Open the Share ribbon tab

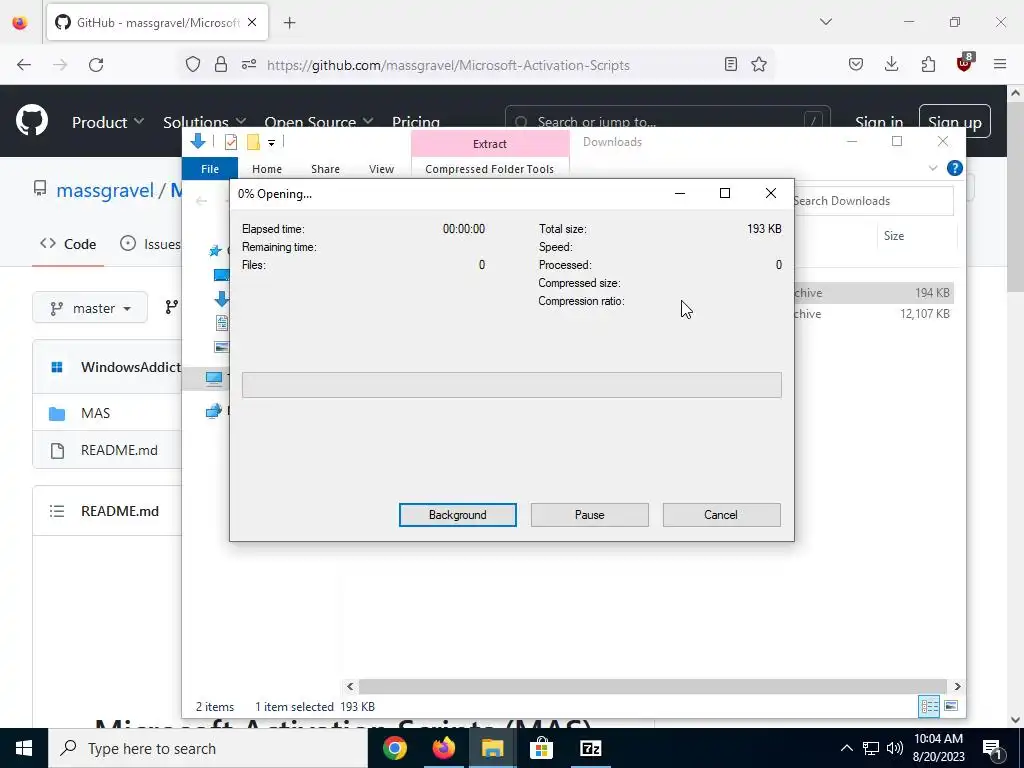[325, 168]
